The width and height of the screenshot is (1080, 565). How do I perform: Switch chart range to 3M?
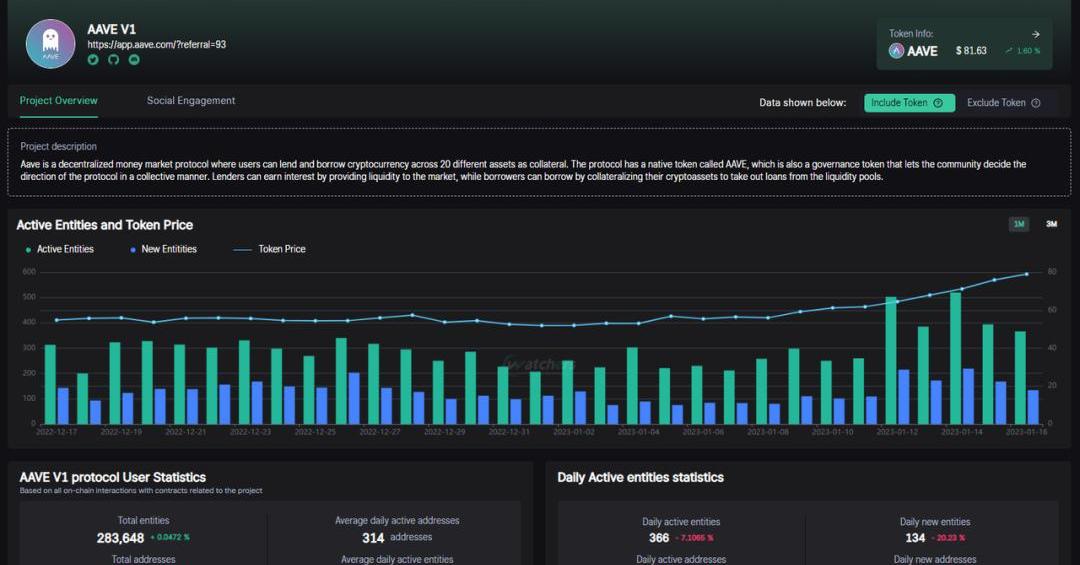(x=1051, y=224)
